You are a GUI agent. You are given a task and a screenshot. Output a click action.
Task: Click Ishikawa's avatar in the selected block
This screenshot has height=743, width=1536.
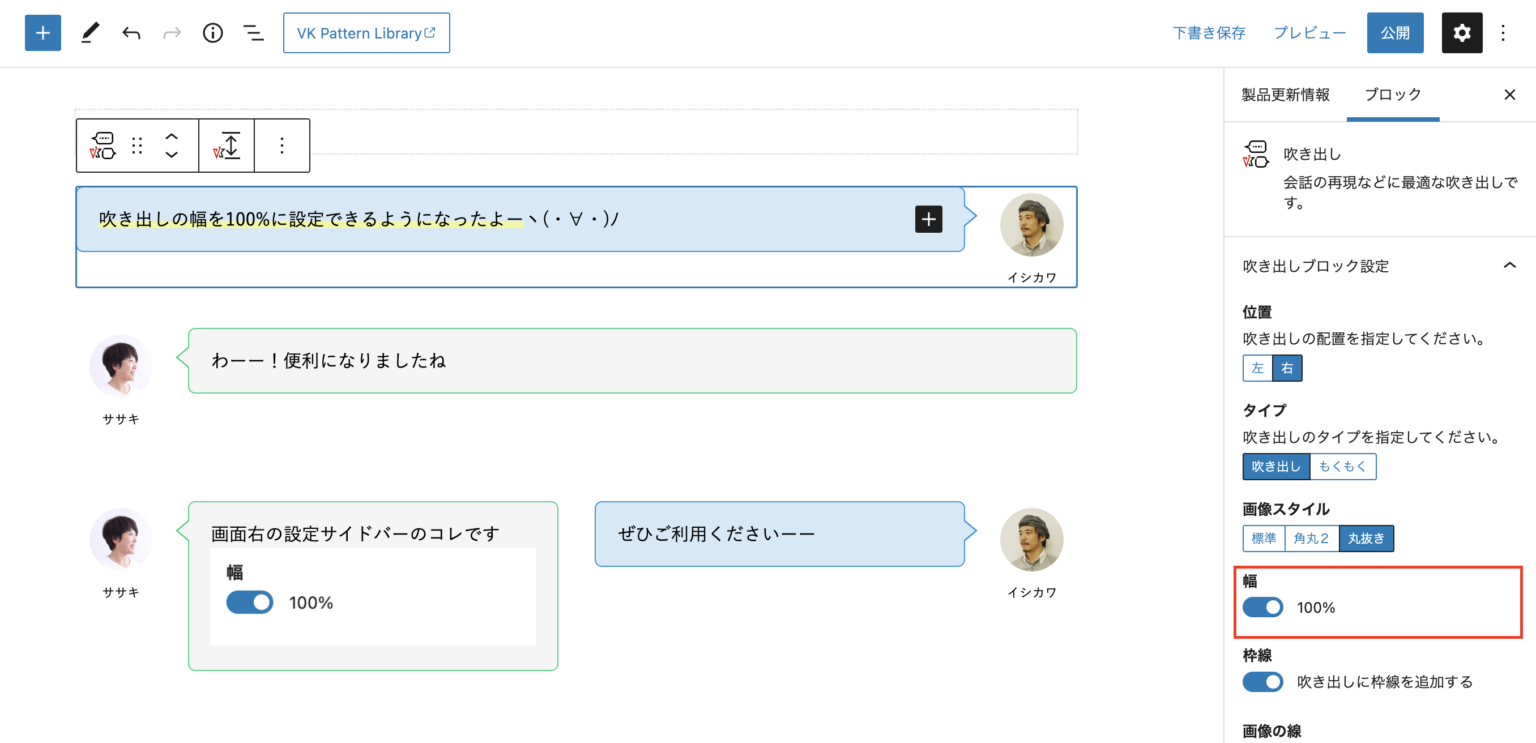pyautogui.click(x=1031, y=225)
